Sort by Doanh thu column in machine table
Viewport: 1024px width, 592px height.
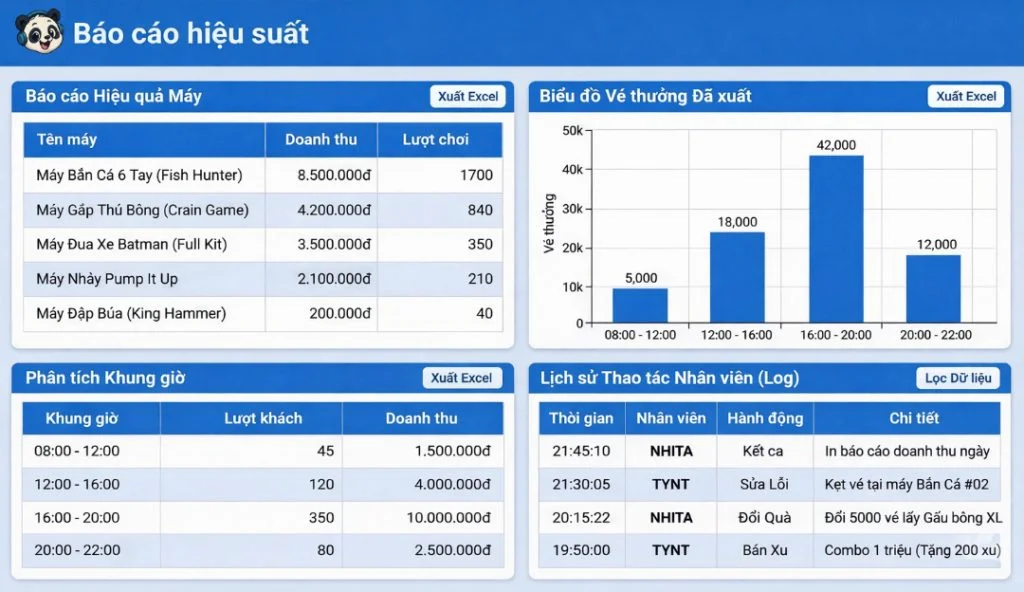[x=320, y=140]
